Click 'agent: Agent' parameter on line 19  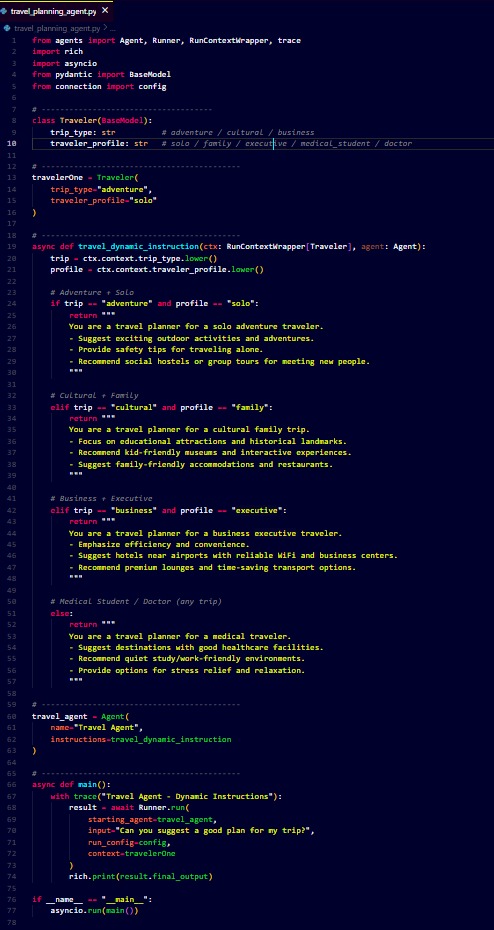point(388,247)
